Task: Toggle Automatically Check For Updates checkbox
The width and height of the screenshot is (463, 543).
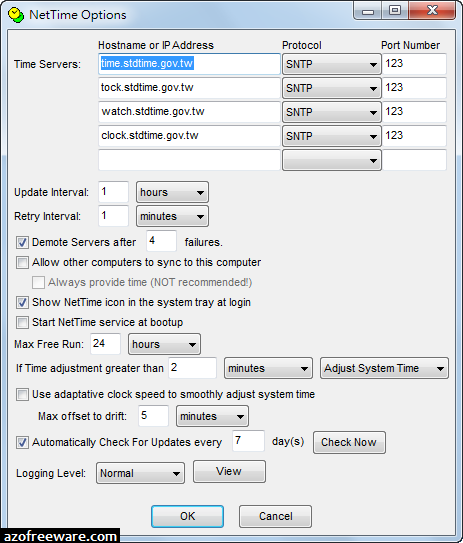Action: (23, 443)
